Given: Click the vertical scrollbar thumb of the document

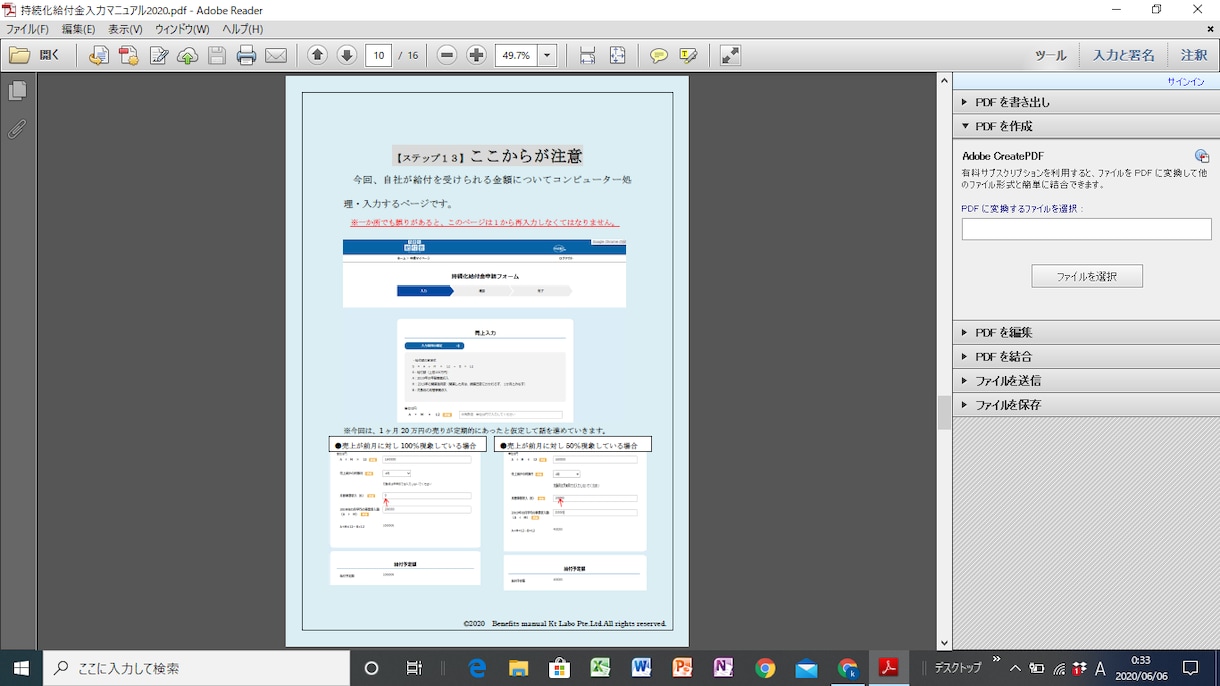Looking at the screenshot, I should (944, 412).
